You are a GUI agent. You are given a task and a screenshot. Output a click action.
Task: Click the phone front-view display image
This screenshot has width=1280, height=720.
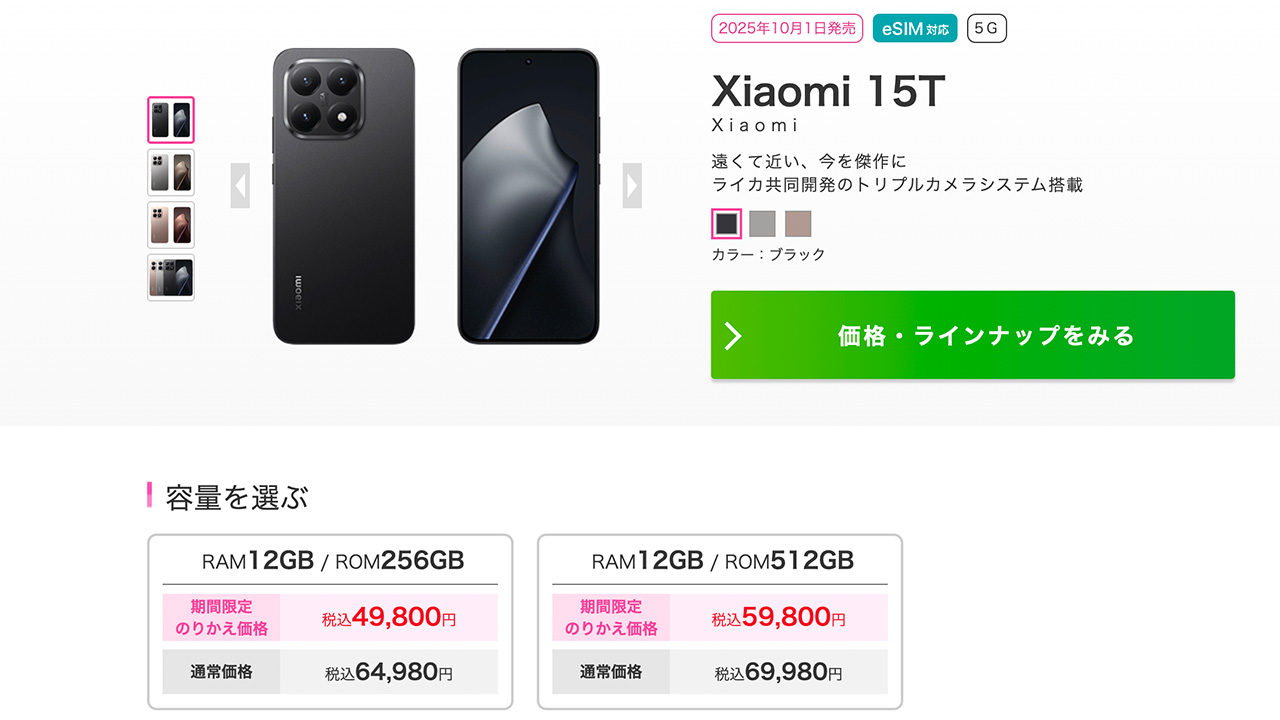[528, 196]
